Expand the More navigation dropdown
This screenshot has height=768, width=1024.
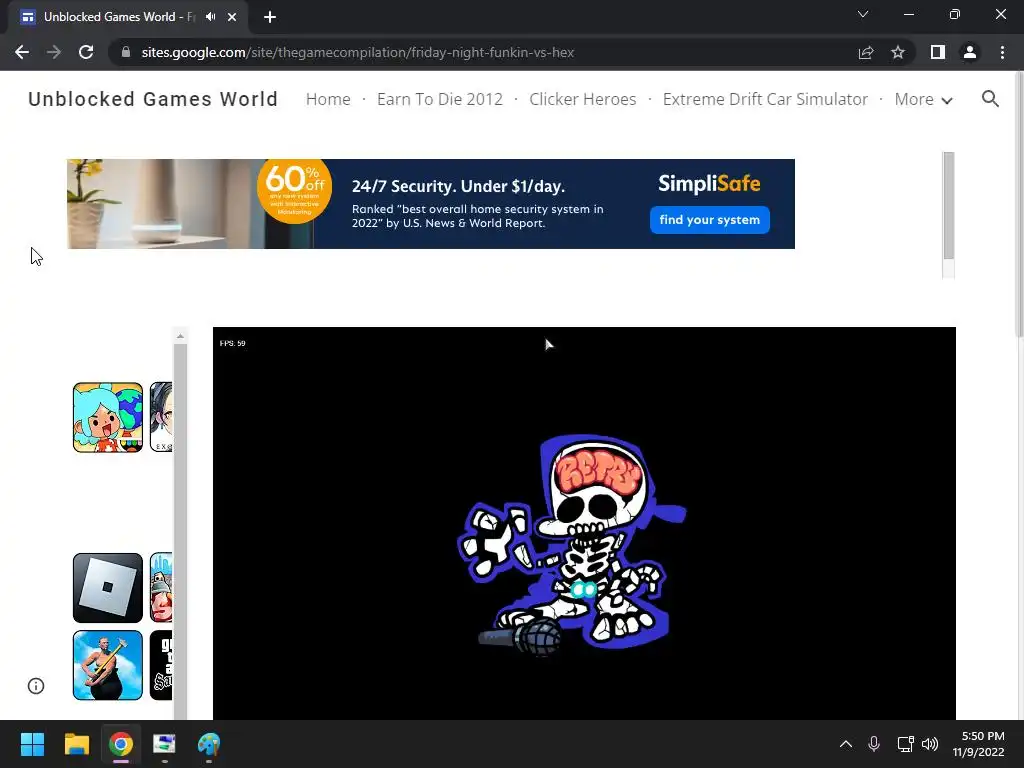[923, 99]
